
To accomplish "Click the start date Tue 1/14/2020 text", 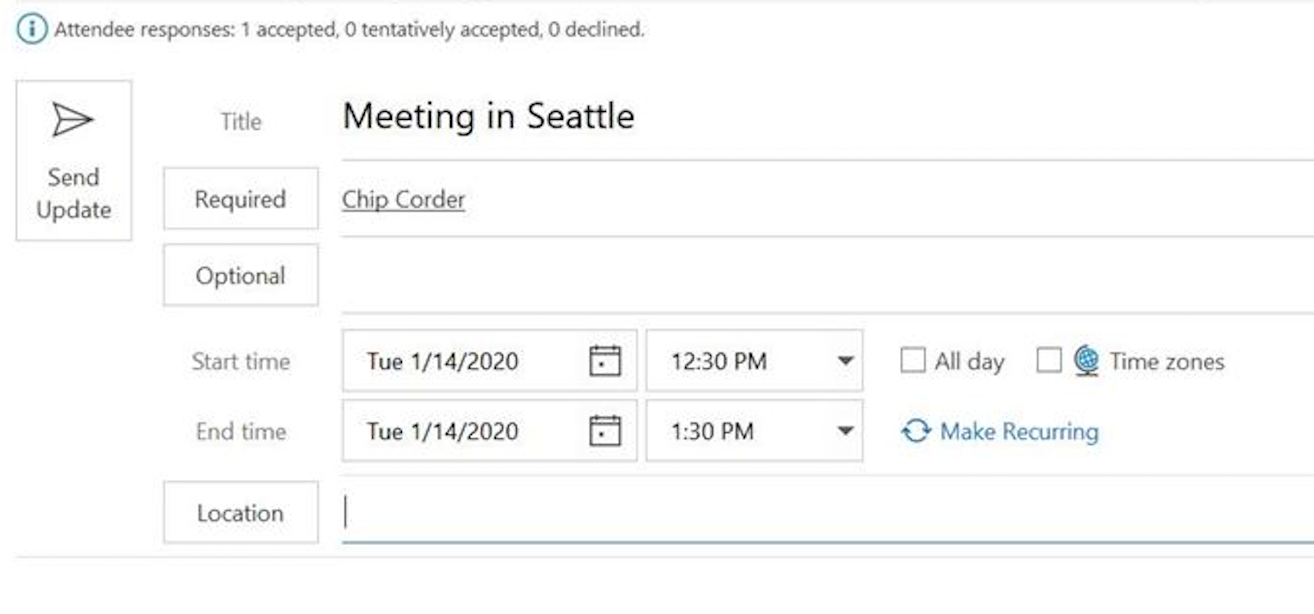I will [442, 361].
